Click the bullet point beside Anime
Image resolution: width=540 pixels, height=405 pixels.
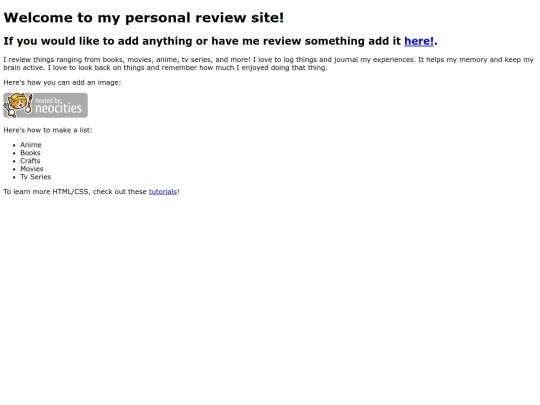coord(14,145)
